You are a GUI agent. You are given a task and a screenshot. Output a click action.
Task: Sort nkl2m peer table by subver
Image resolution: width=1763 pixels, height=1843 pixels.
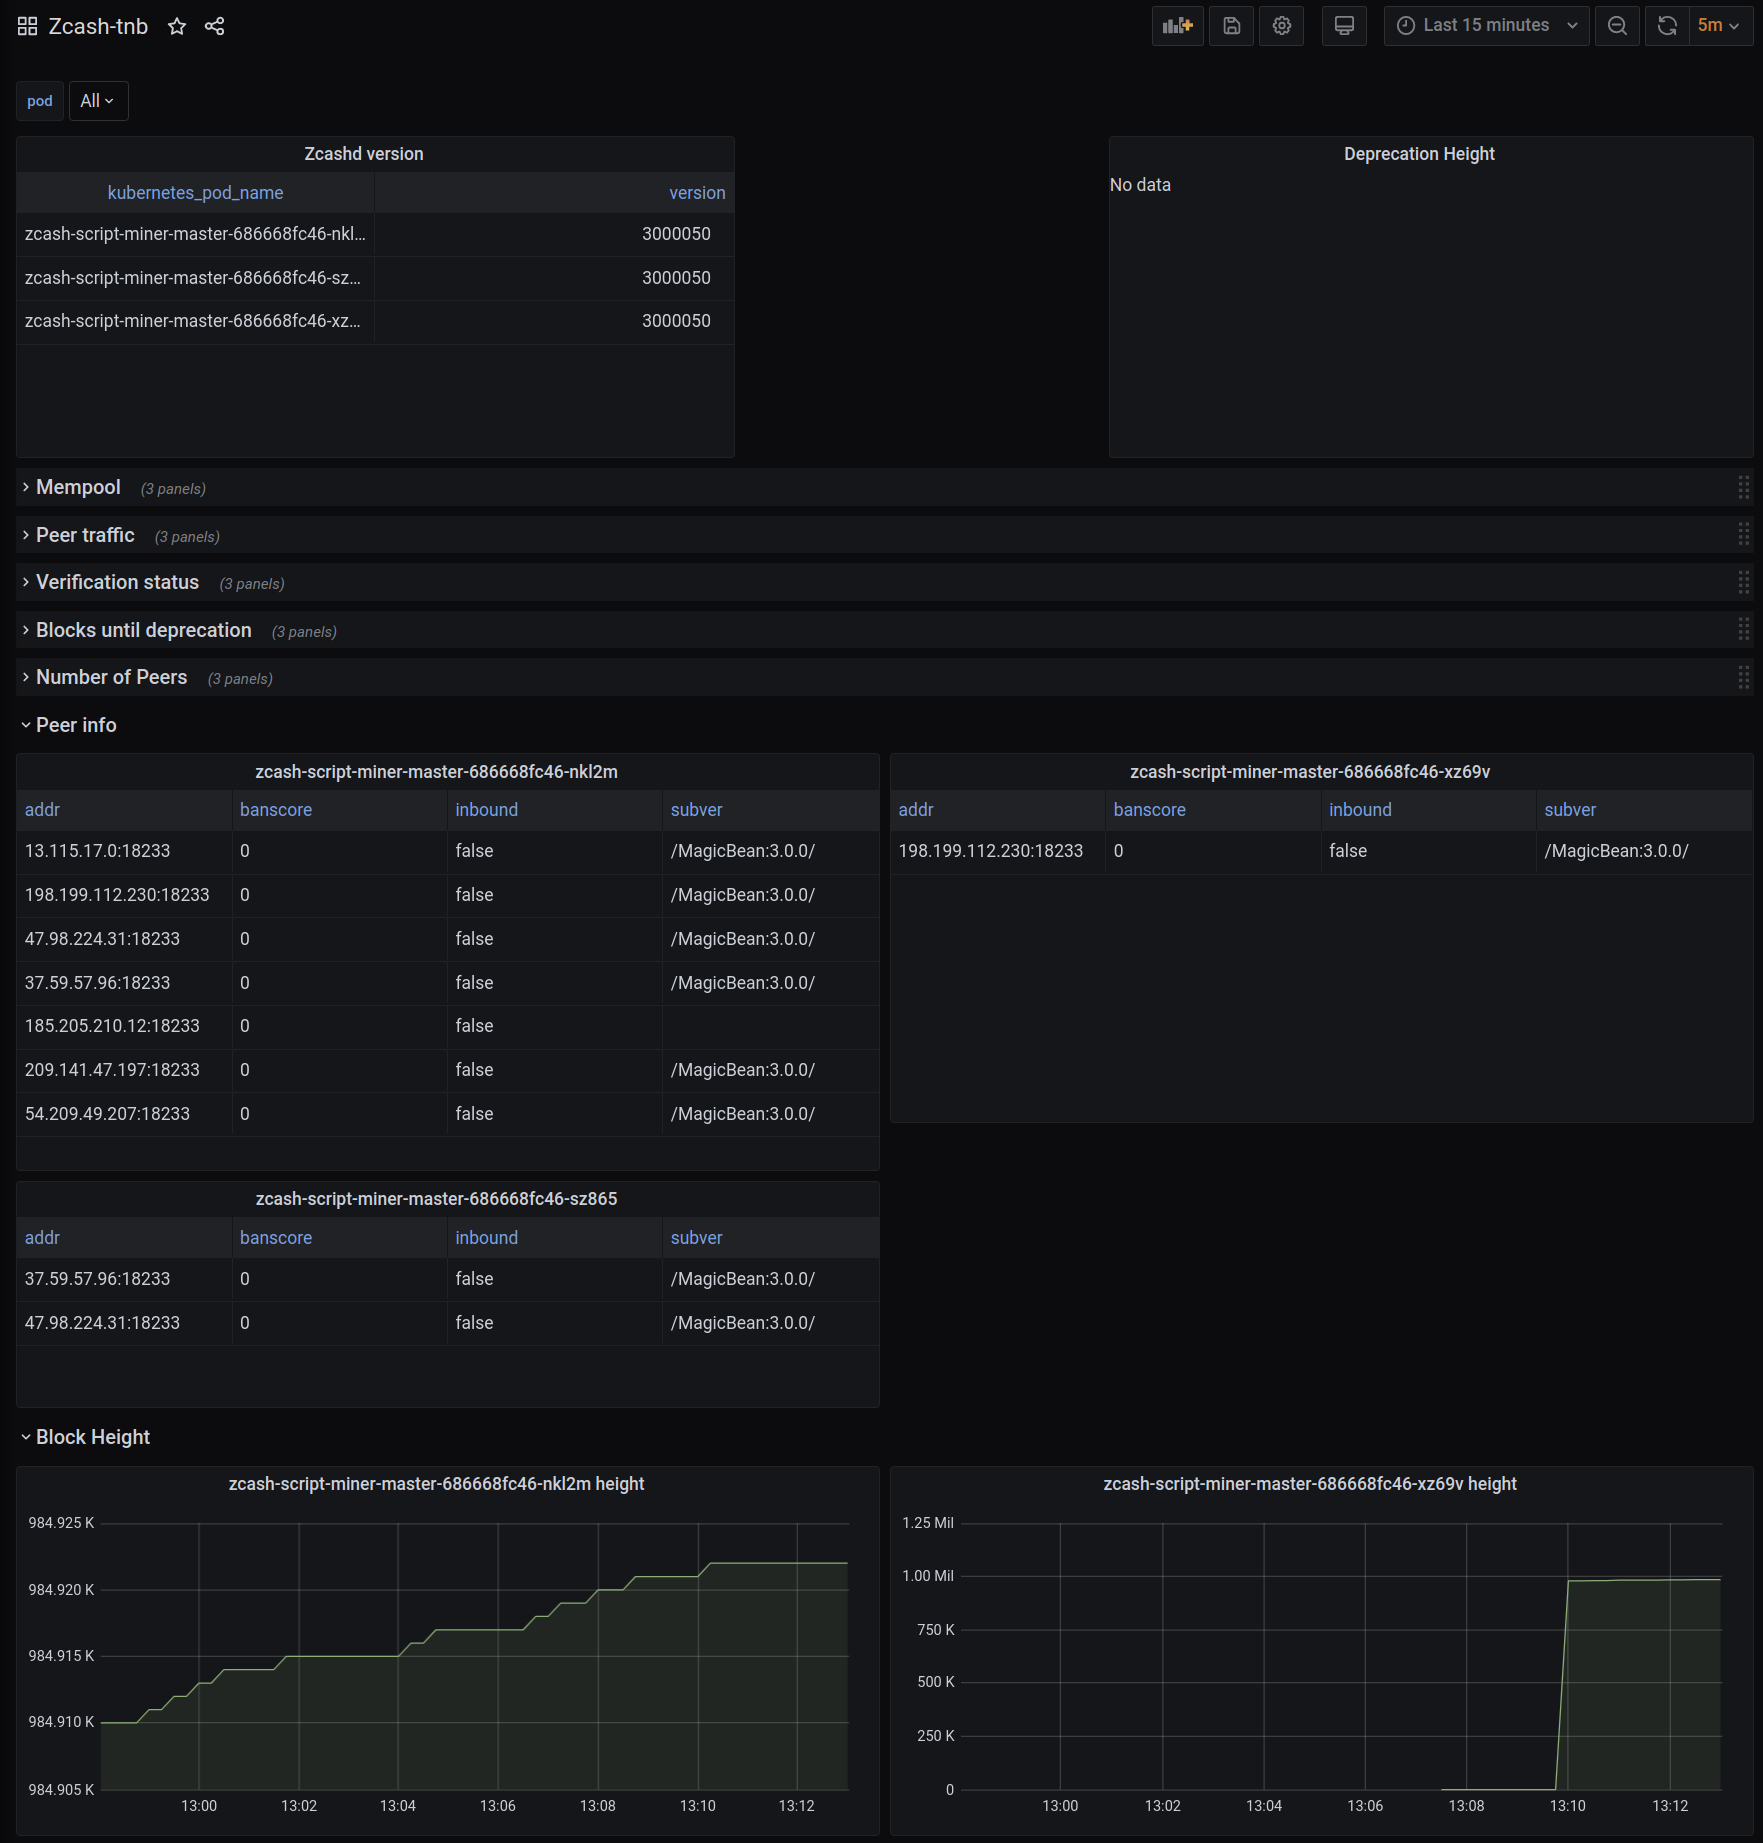coord(697,810)
